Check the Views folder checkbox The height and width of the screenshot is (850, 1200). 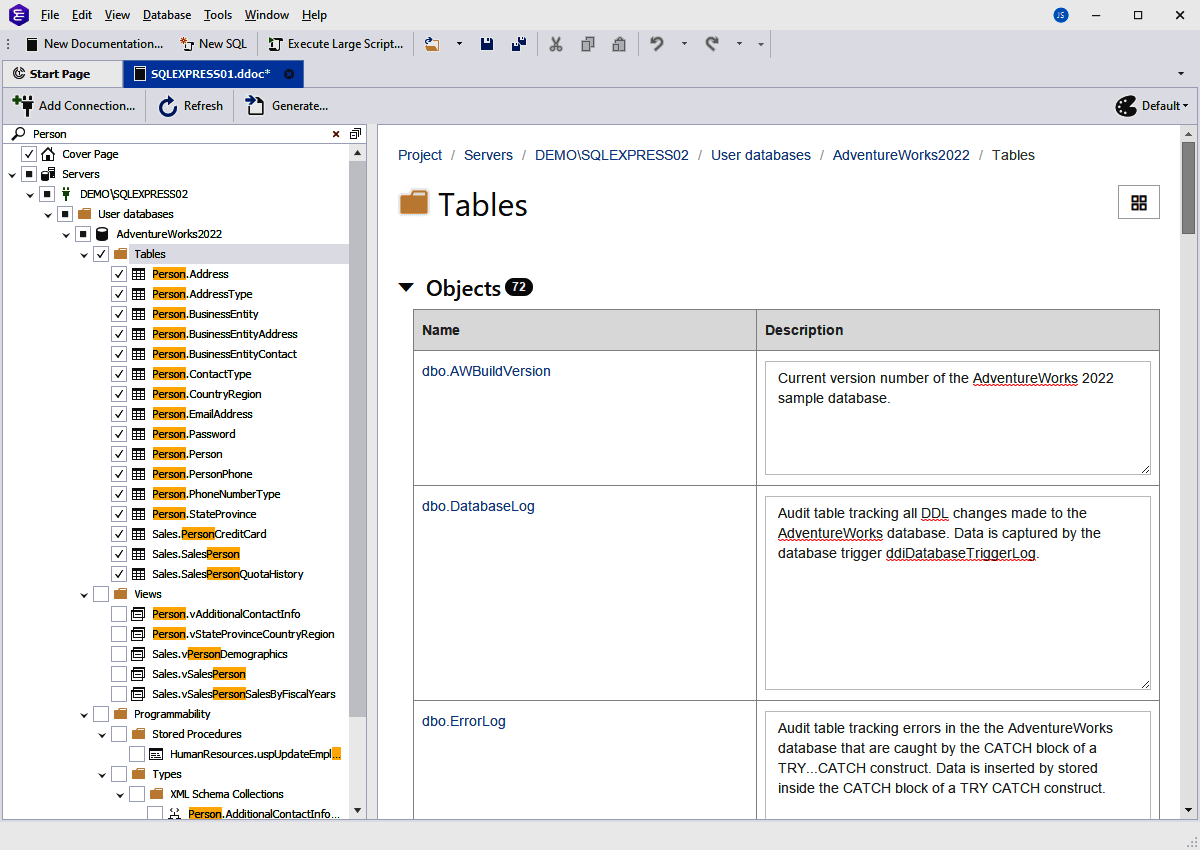[x=101, y=593]
